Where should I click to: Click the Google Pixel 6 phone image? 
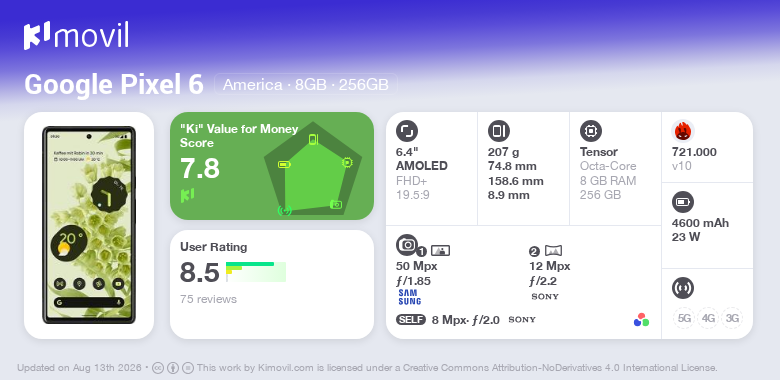89,225
